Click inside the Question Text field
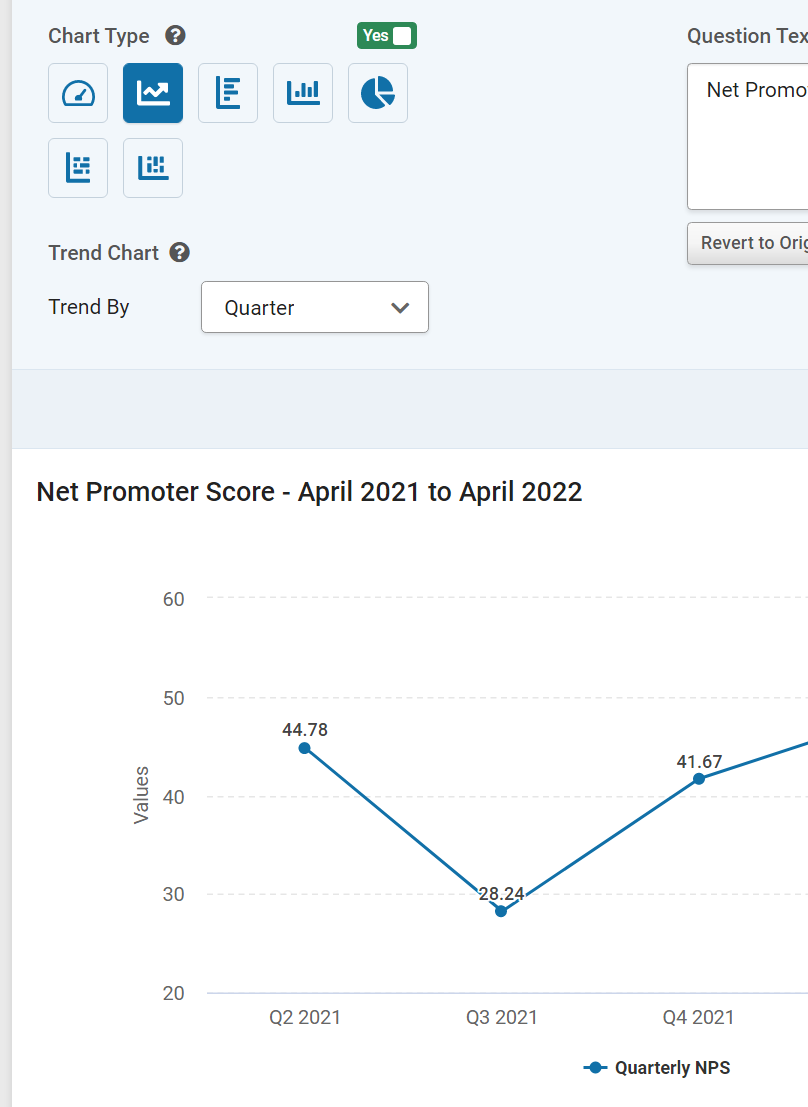The width and height of the screenshot is (808, 1107). pos(750,137)
